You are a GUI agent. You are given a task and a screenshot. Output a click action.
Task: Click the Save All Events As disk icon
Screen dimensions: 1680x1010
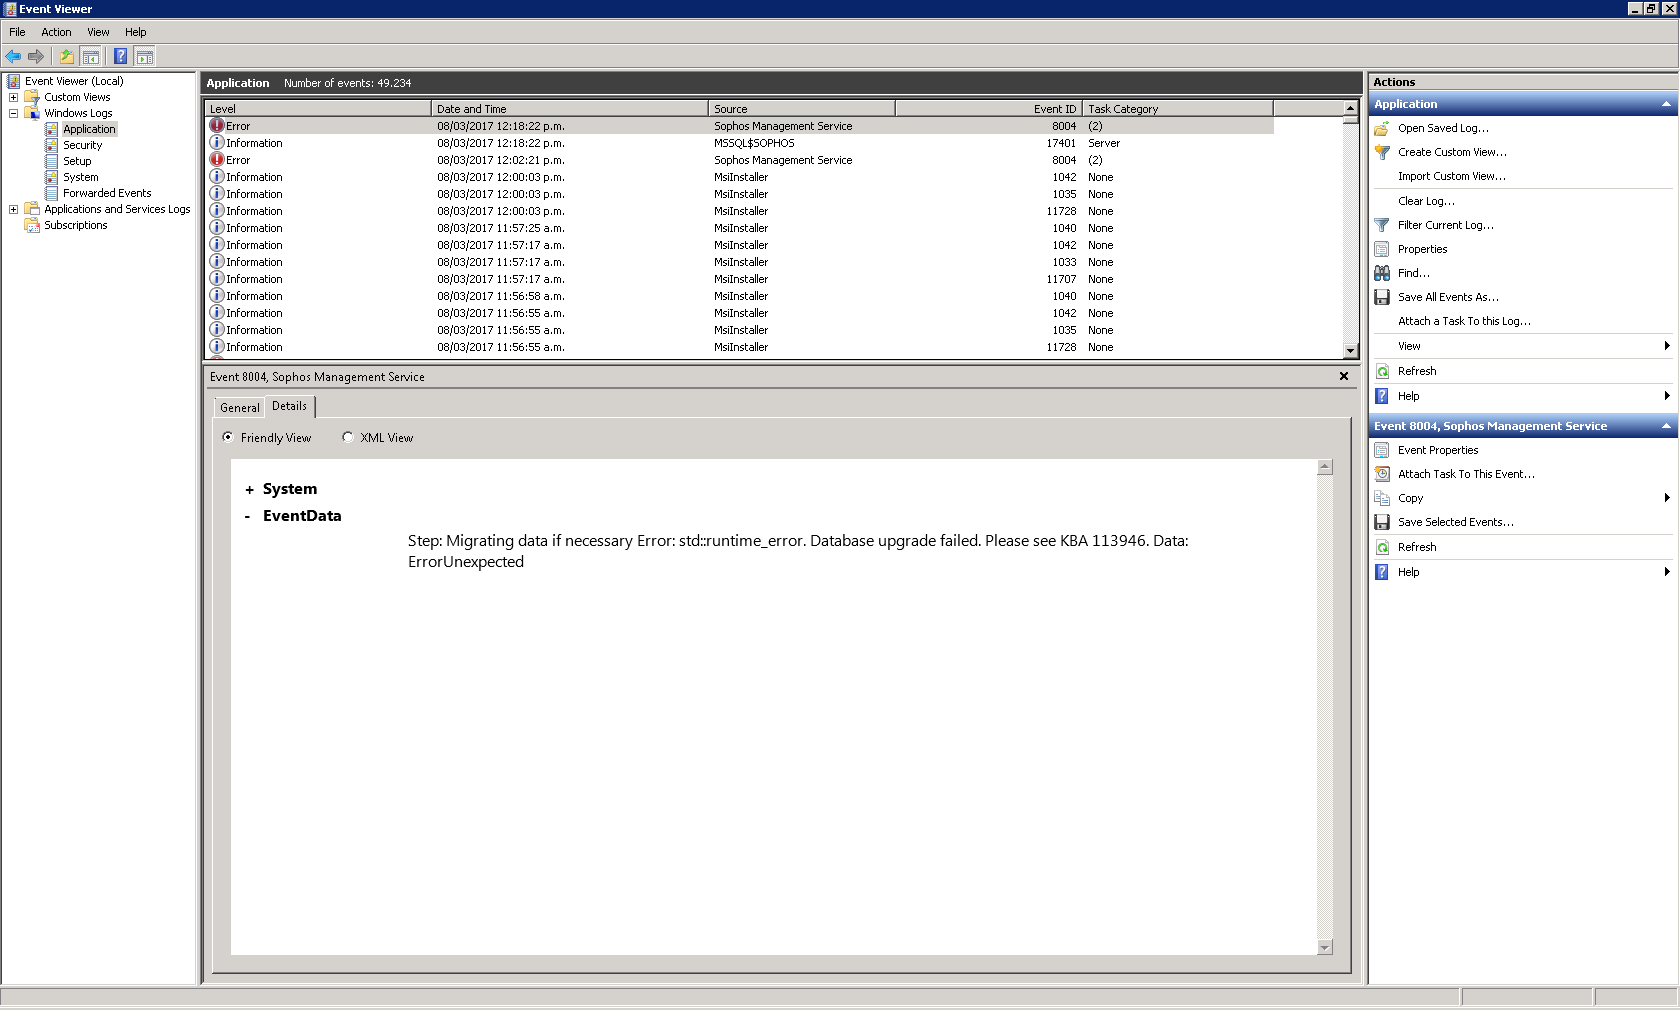(x=1382, y=297)
